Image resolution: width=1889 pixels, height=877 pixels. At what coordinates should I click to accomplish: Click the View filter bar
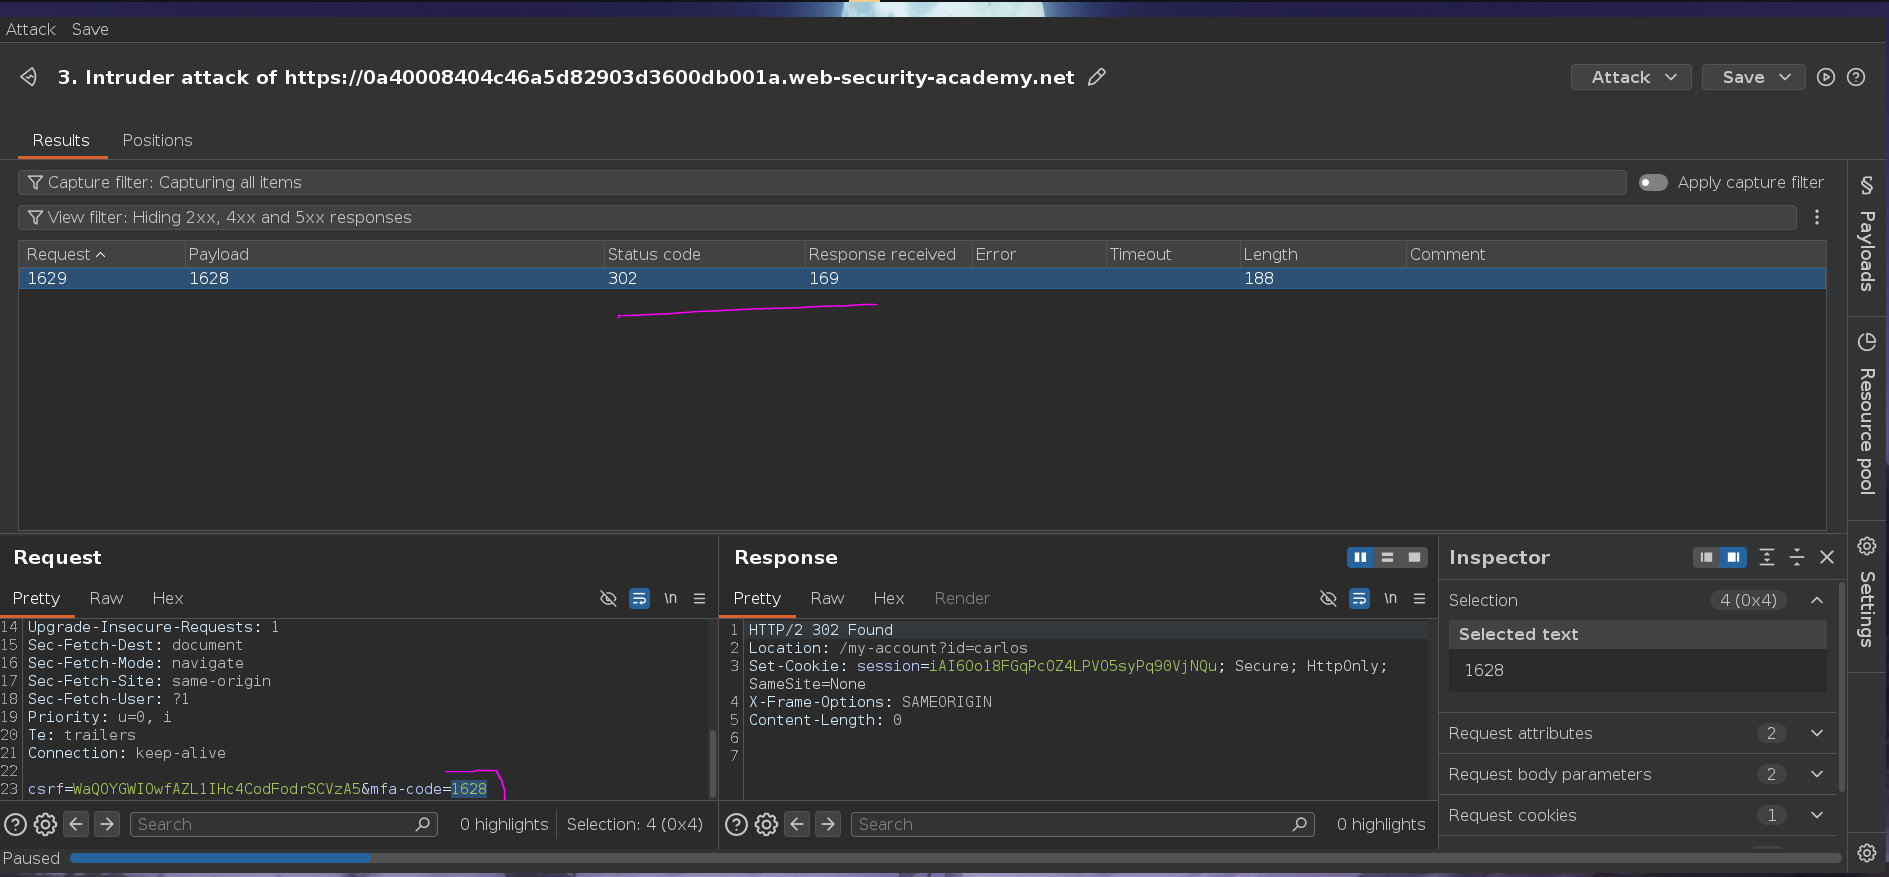tap(907, 217)
